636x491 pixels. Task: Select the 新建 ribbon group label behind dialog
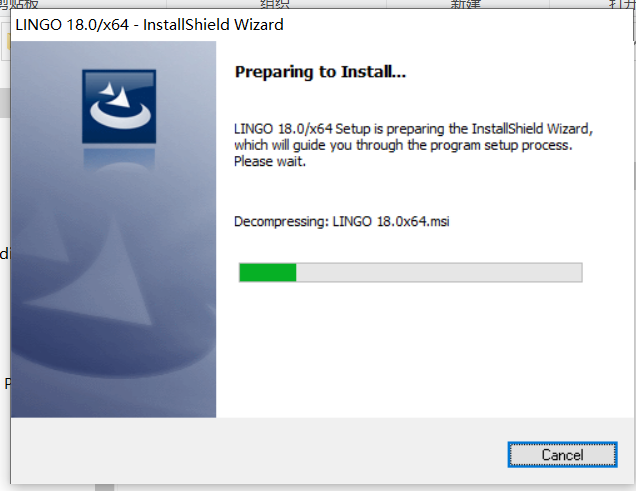pyautogui.click(x=466, y=4)
